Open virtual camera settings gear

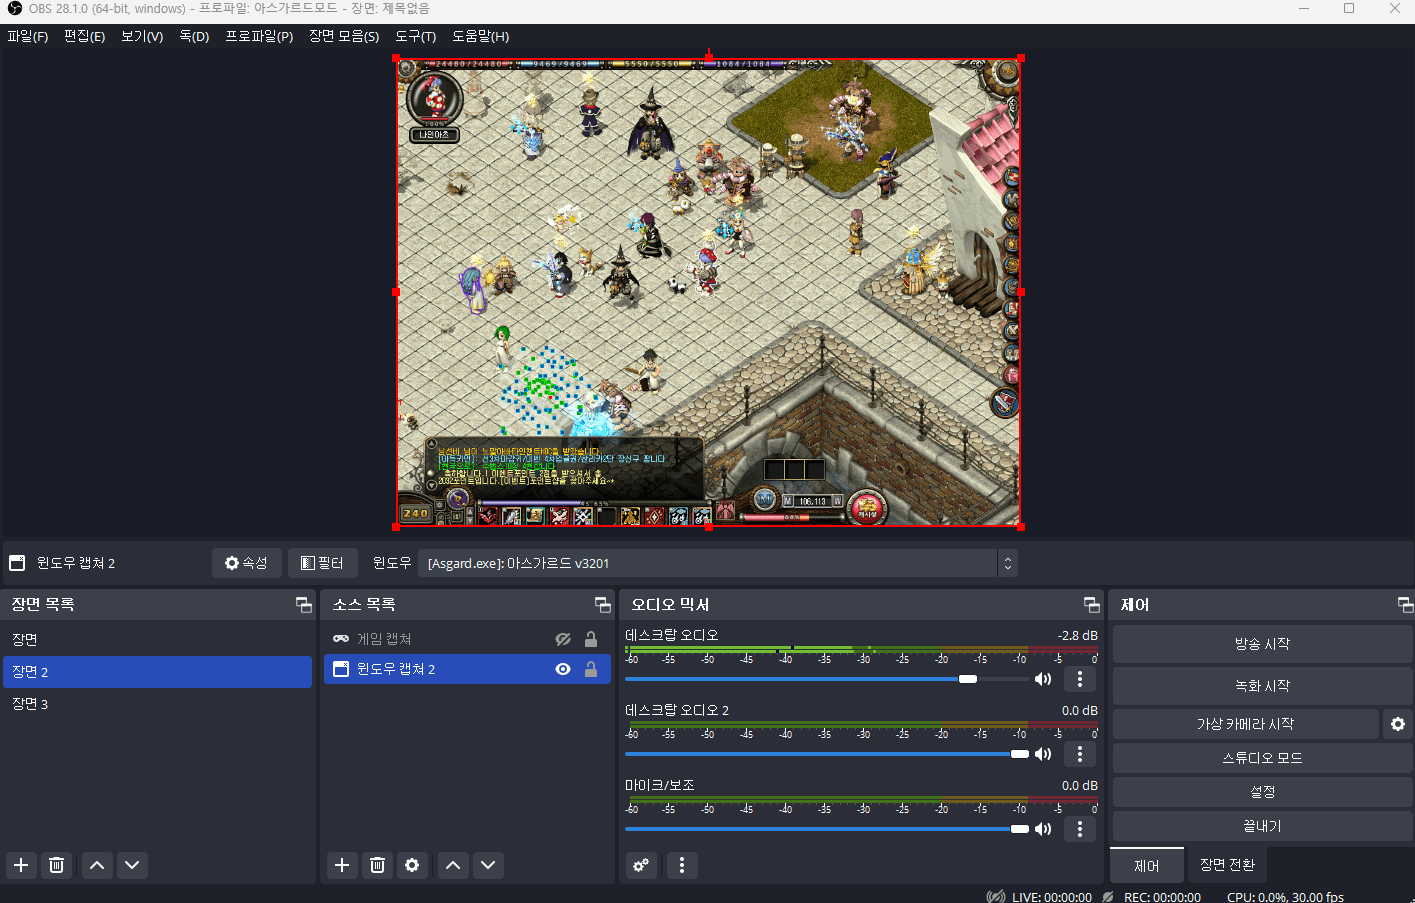[x=1398, y=724]
